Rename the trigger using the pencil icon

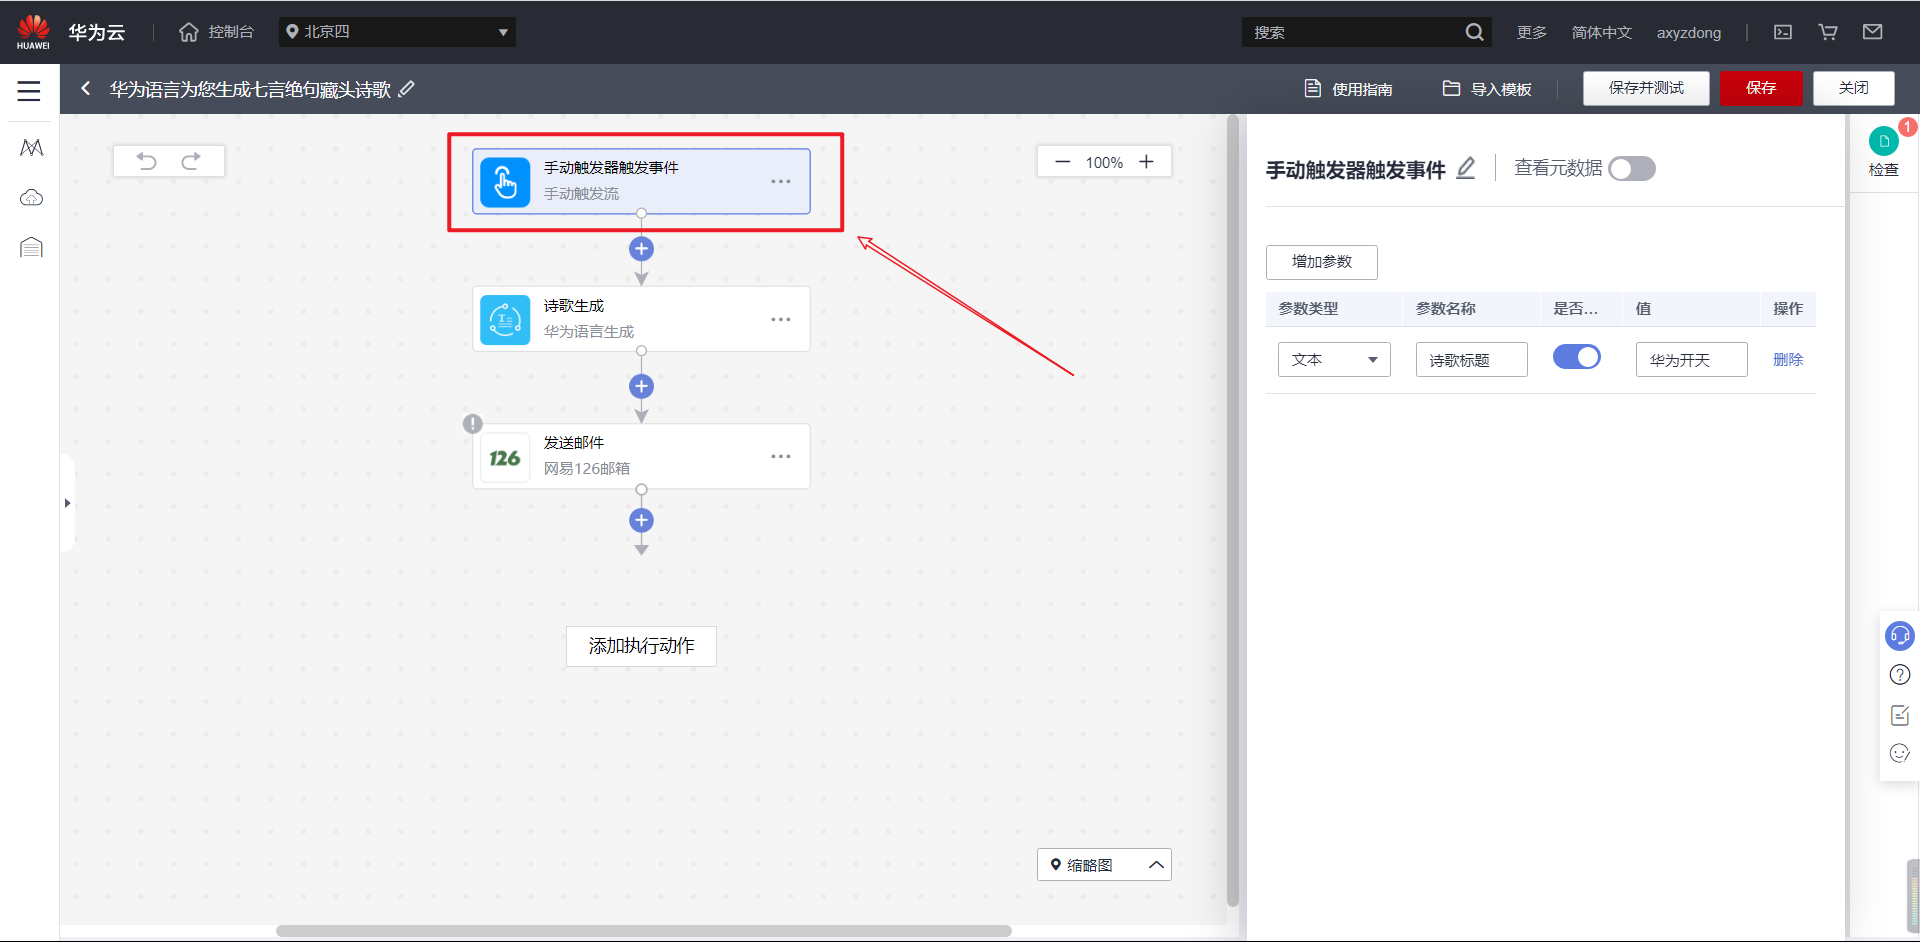(1466, 168)
